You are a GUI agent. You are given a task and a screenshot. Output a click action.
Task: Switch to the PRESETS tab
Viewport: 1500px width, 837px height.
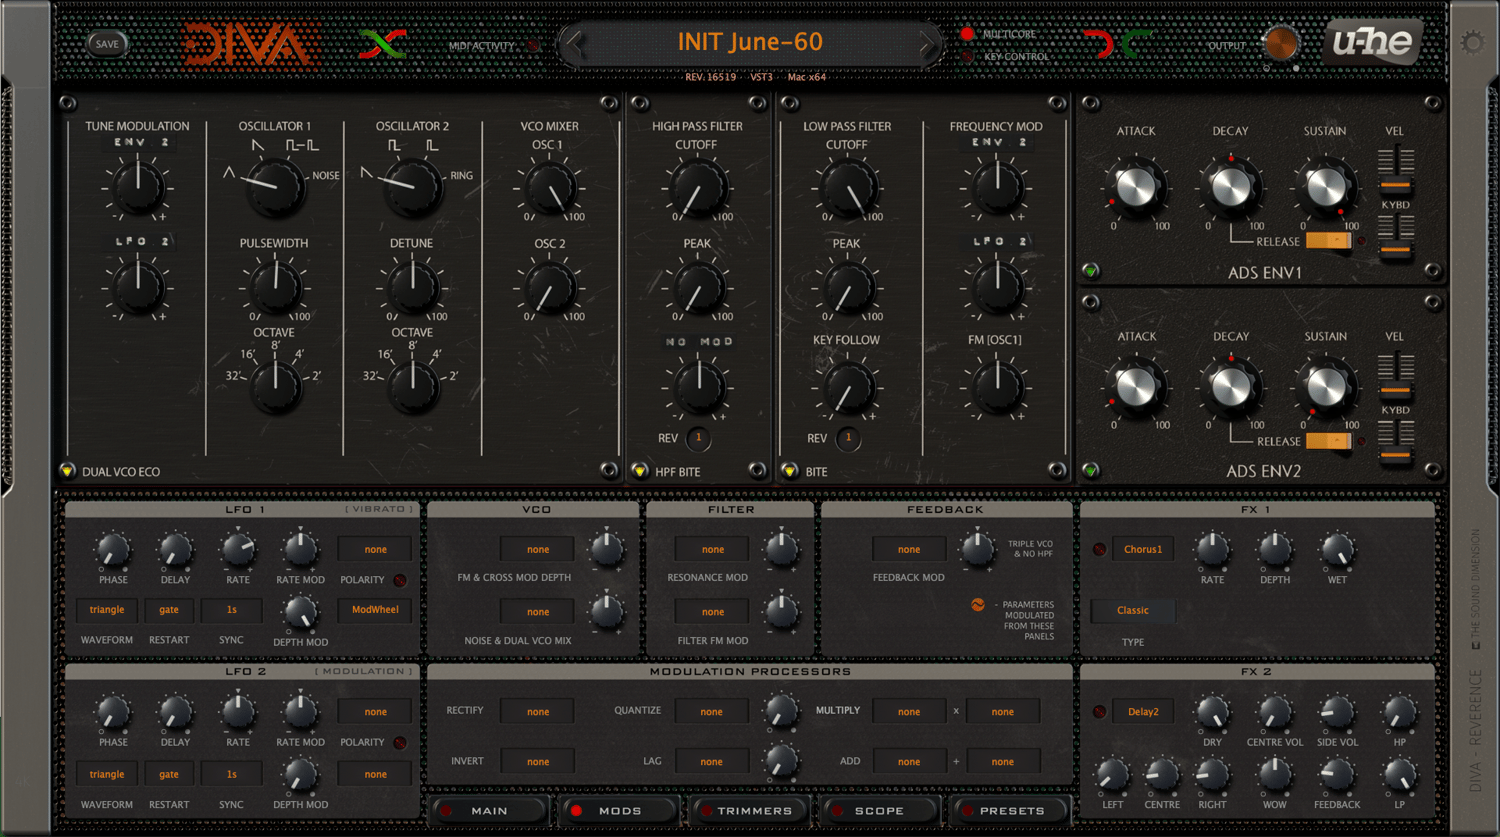pyautogui.click(x=1012, y=811)
